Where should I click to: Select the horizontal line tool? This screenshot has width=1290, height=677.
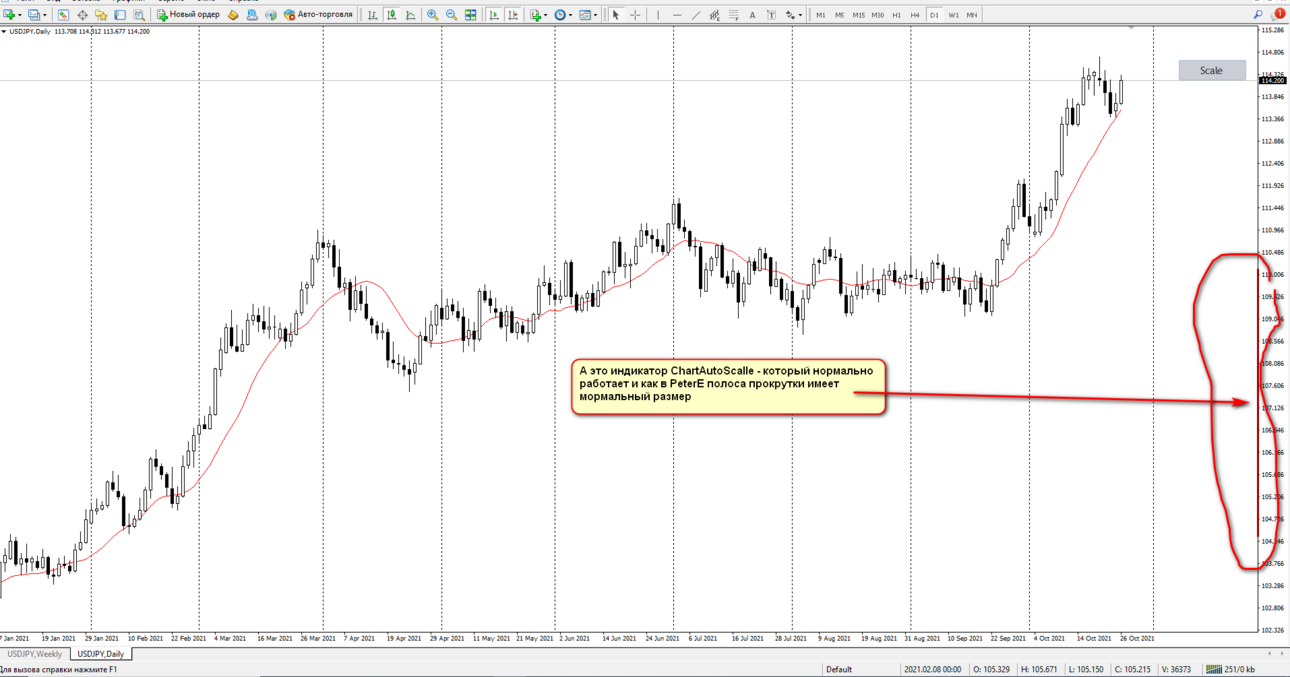click(677, 15)
